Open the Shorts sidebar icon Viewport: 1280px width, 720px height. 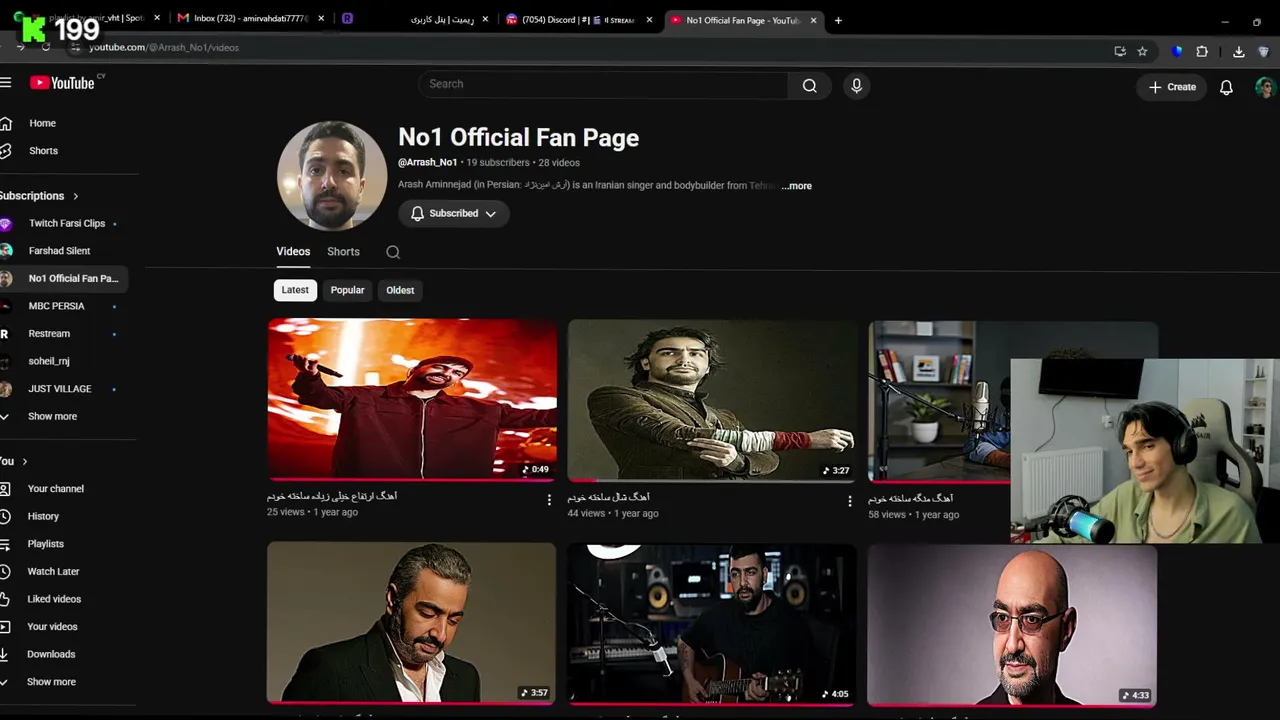coord(6,151)
